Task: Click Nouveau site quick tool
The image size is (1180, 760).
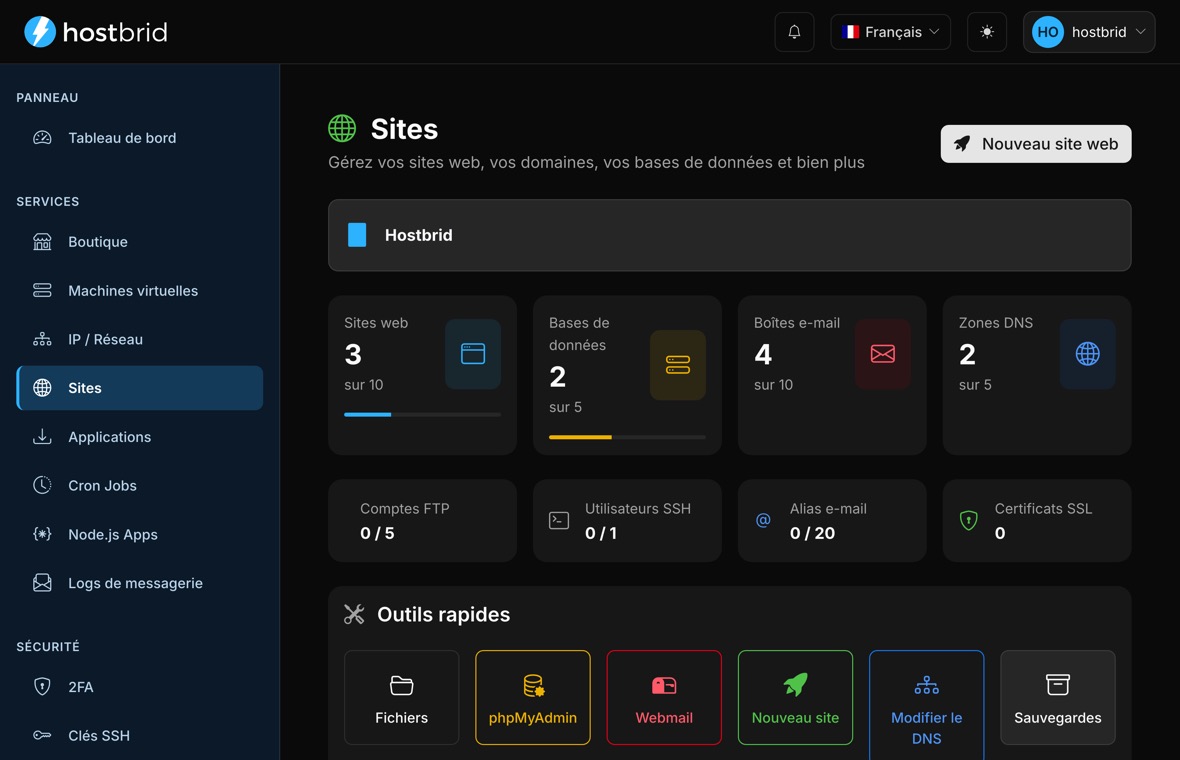Action: tap(795, 698)
